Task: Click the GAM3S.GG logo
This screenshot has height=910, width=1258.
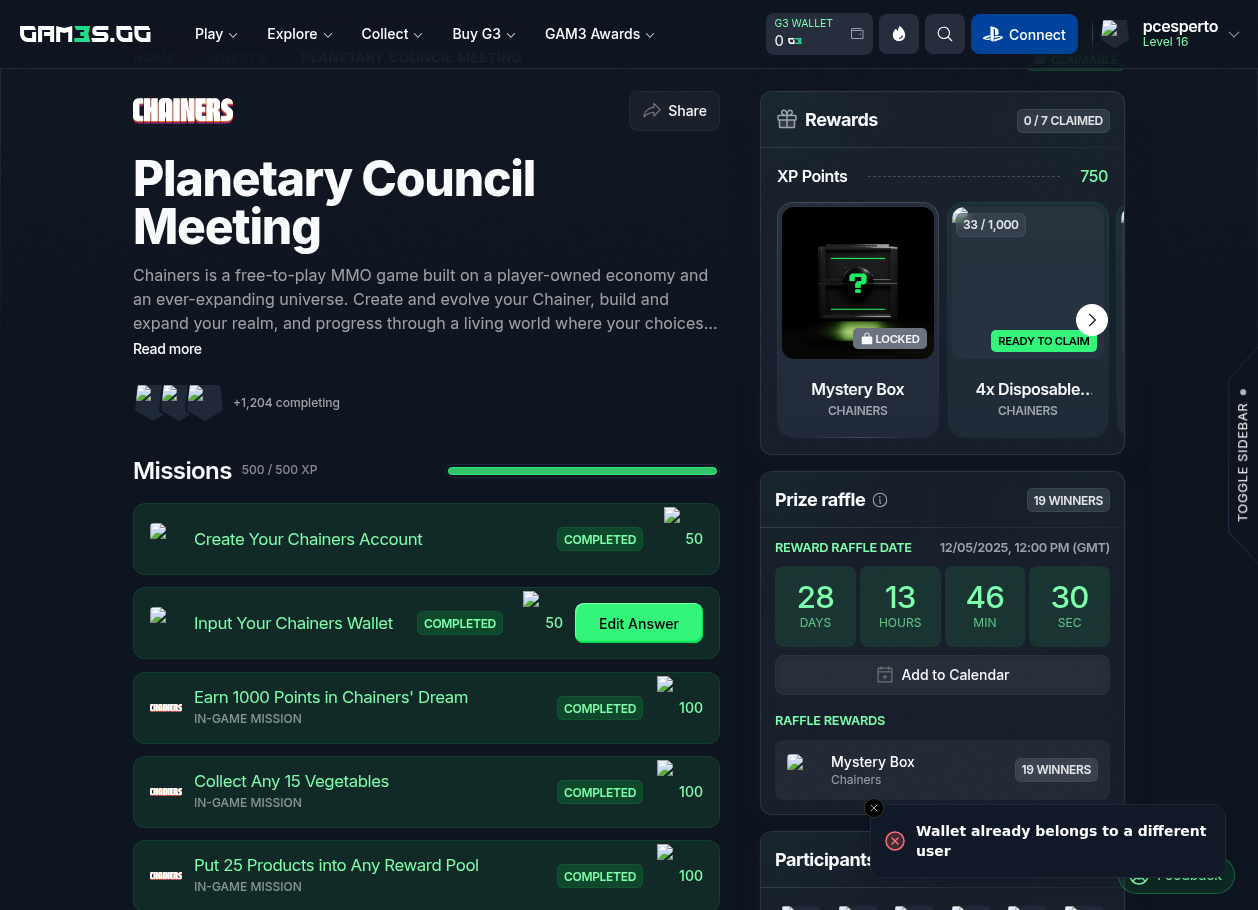Action: 85,34
